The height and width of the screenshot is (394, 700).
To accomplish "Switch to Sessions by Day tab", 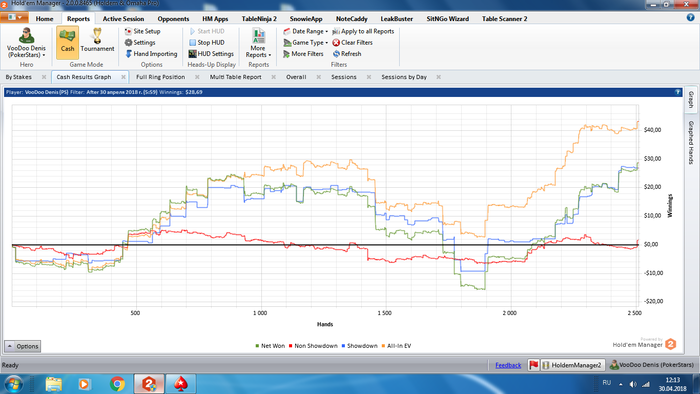I will pos(404,77).
